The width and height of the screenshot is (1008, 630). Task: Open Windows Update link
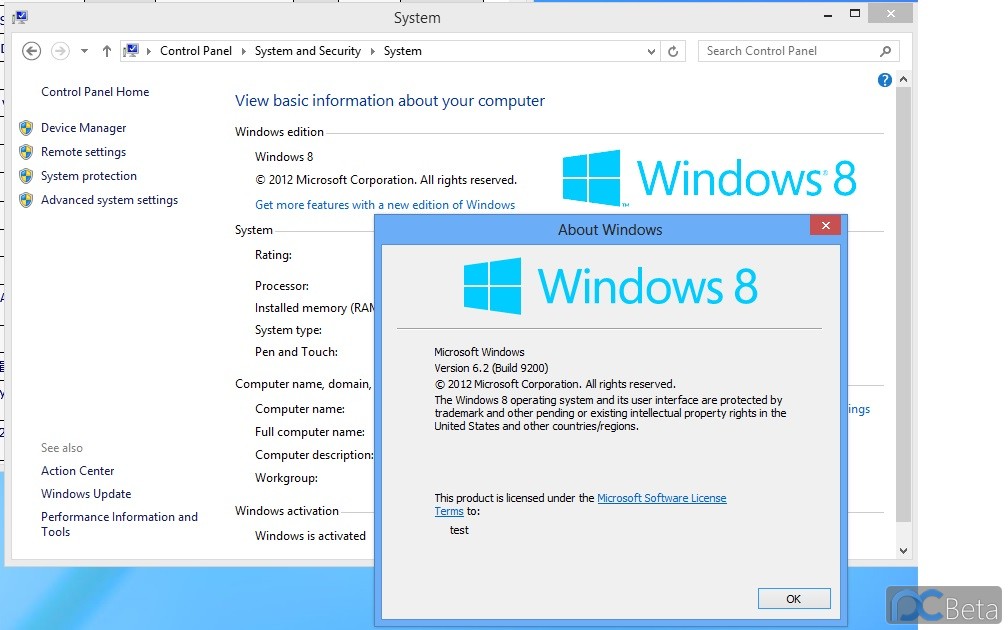(x=86, y=494)
